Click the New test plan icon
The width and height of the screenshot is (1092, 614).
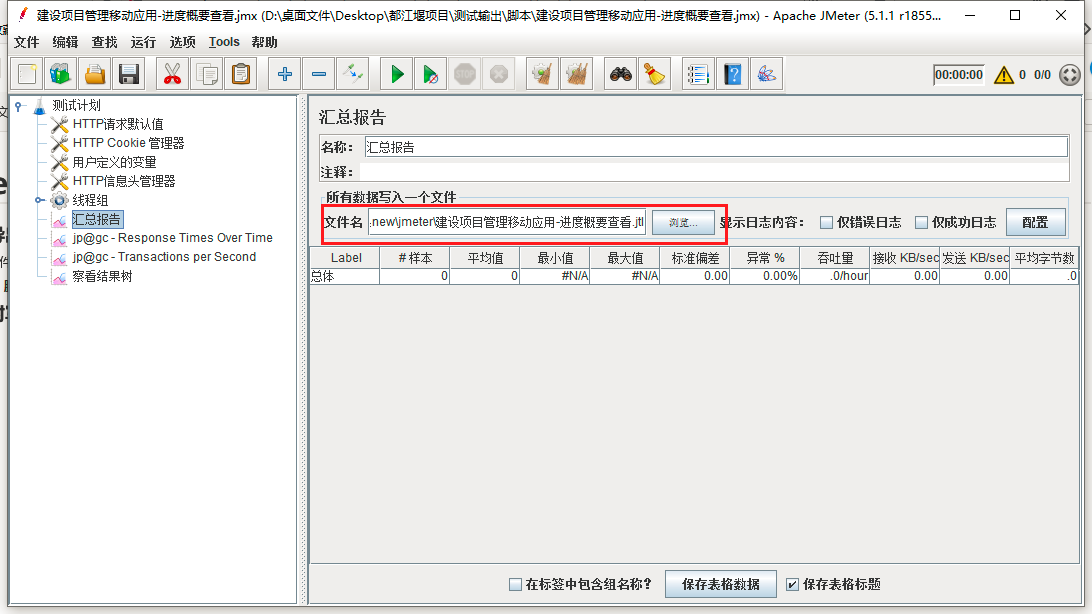(x=28, y=74)
